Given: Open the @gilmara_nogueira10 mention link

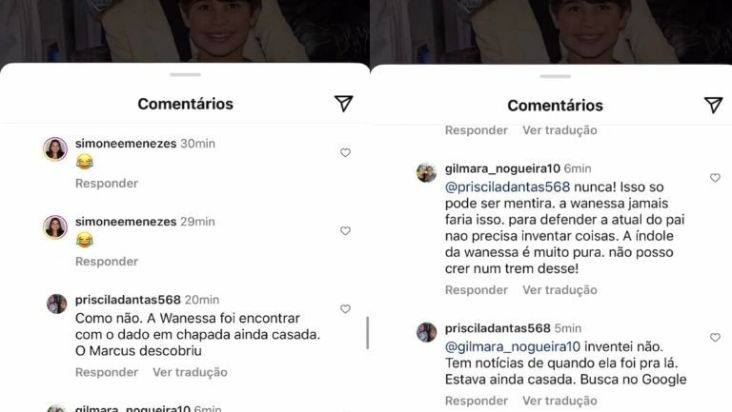Looking at the screenshot, I should pos(513,347).
